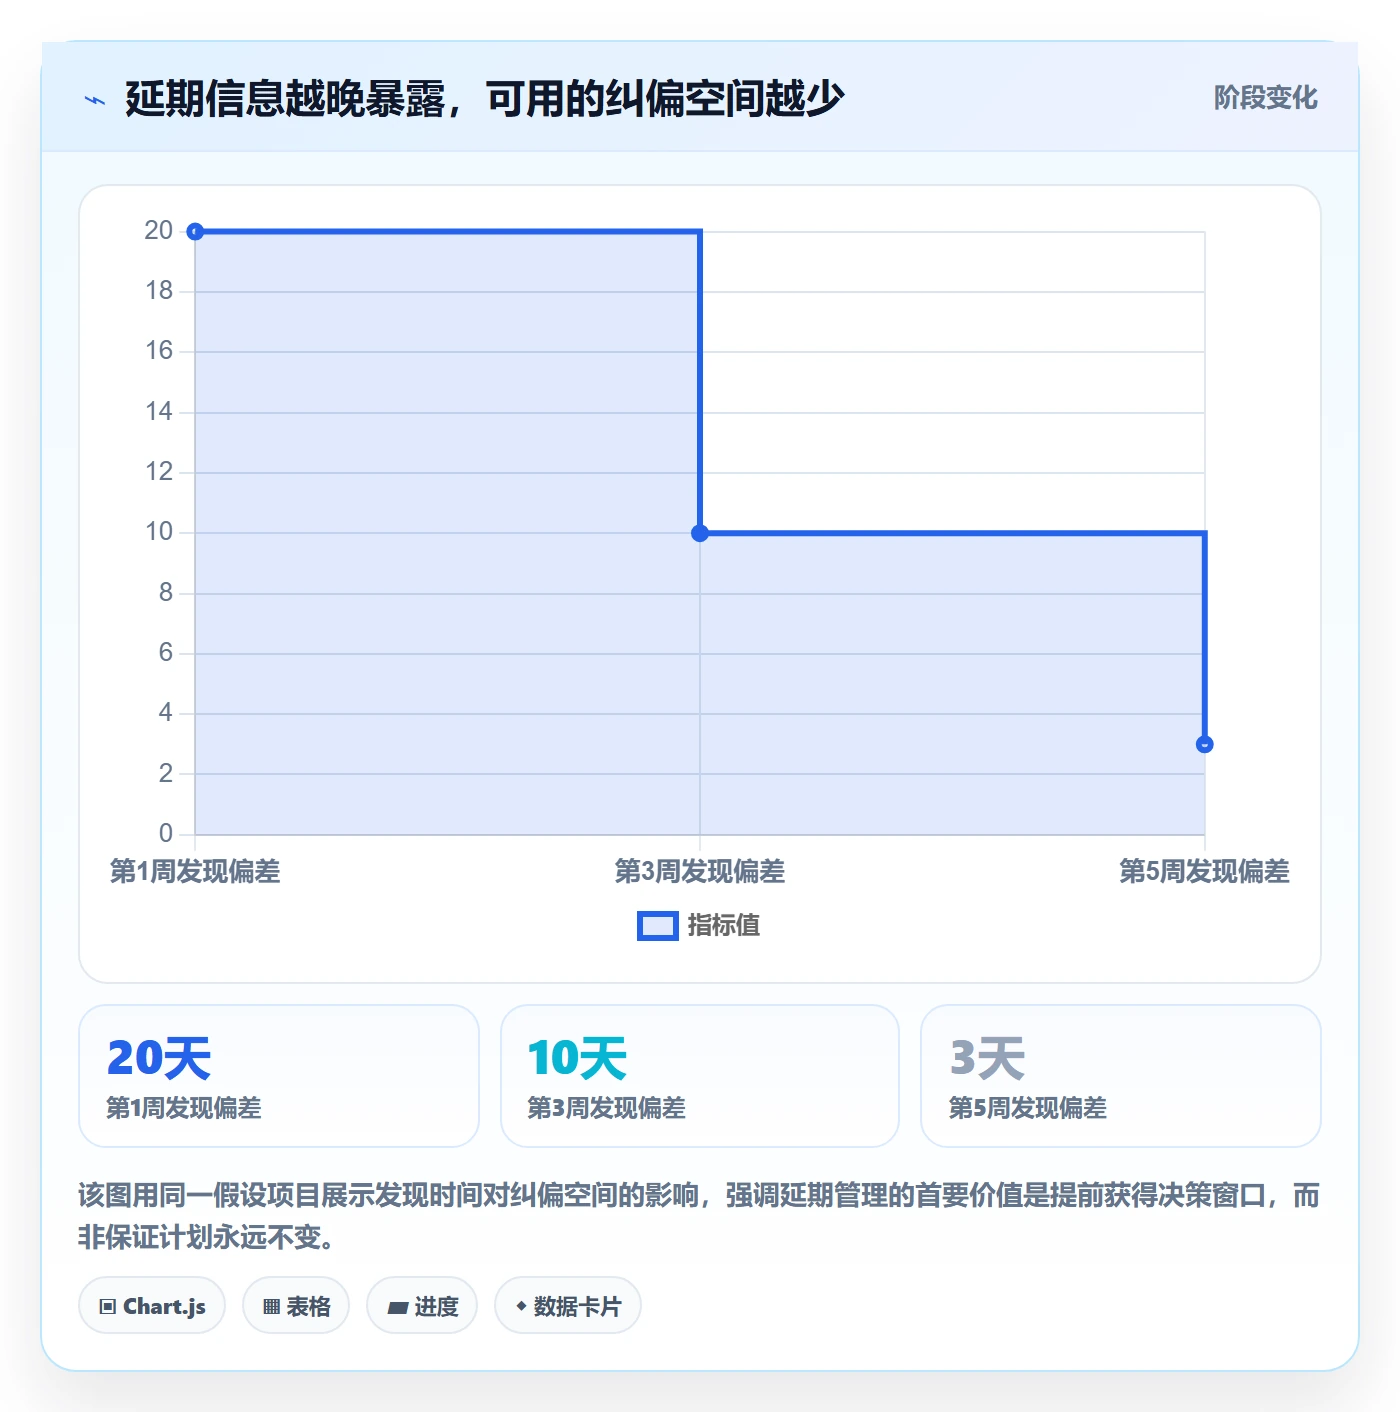Click the 进度 tag
The image size is (1400, 1412).
(x=422, y=1306)
